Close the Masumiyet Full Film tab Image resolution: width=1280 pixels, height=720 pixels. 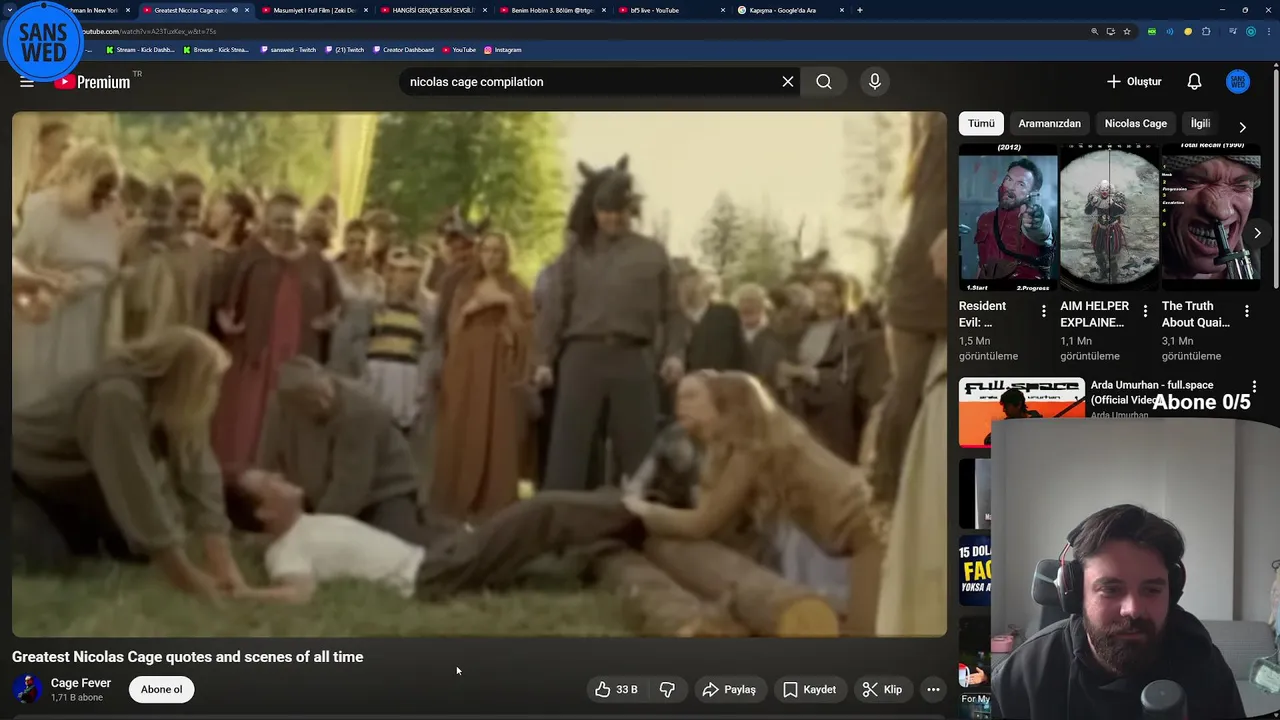(366, 10)
